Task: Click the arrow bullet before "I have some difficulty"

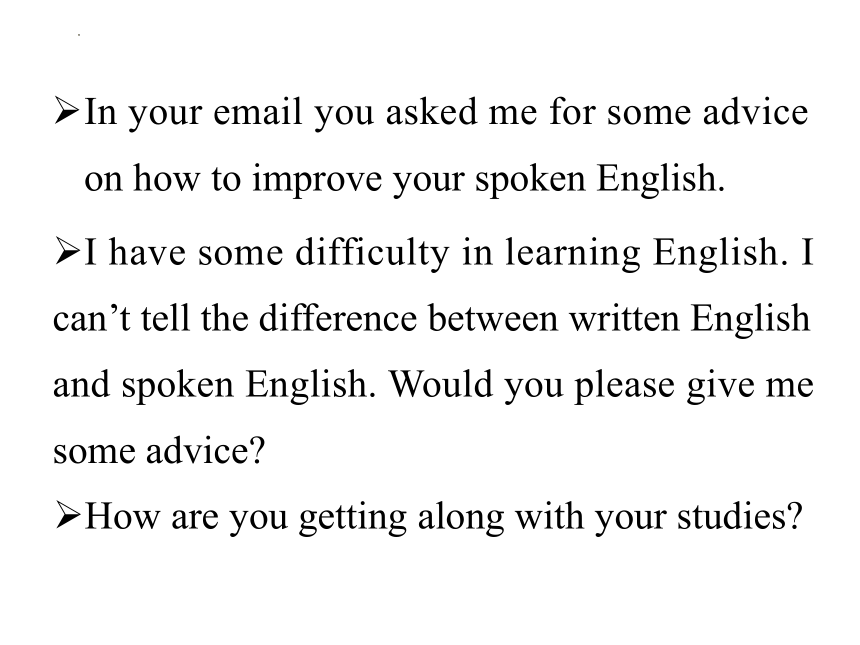Action: pos(67,252)
